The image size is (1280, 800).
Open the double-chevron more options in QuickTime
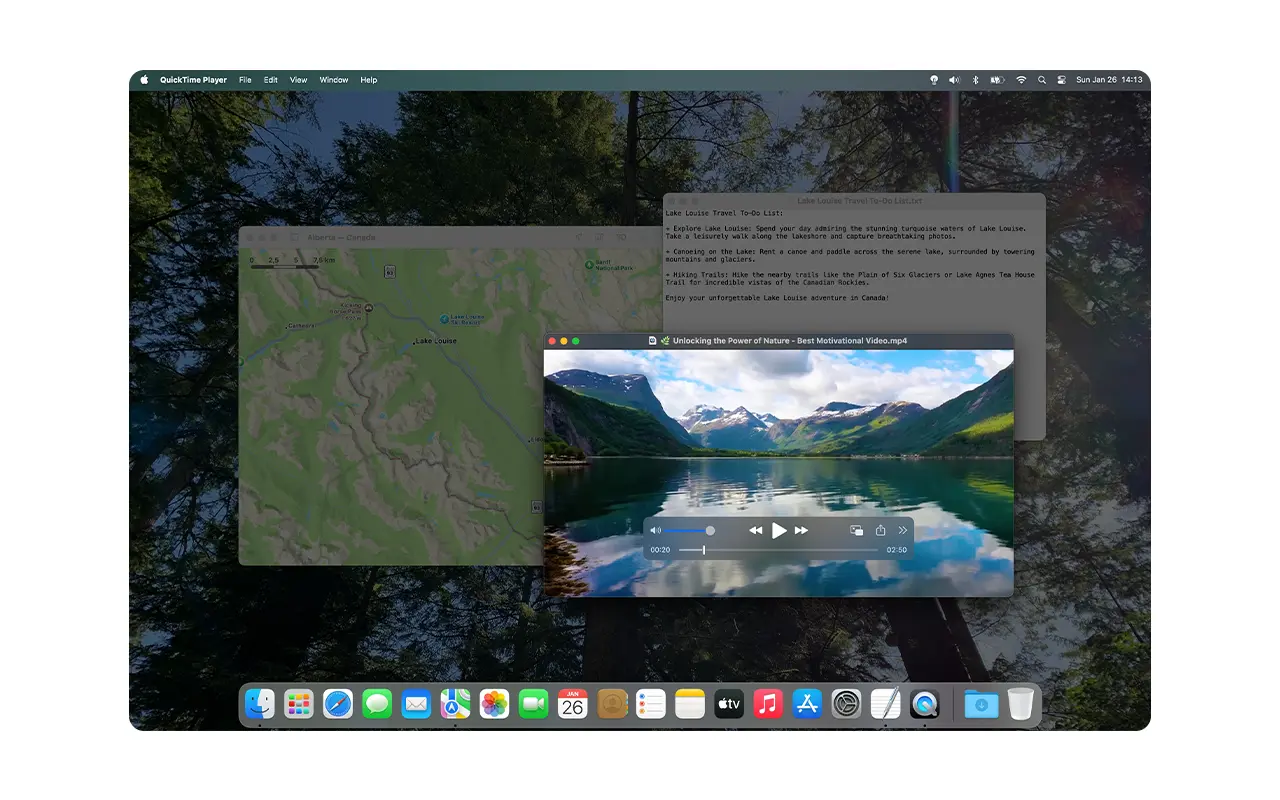(903, 531)
